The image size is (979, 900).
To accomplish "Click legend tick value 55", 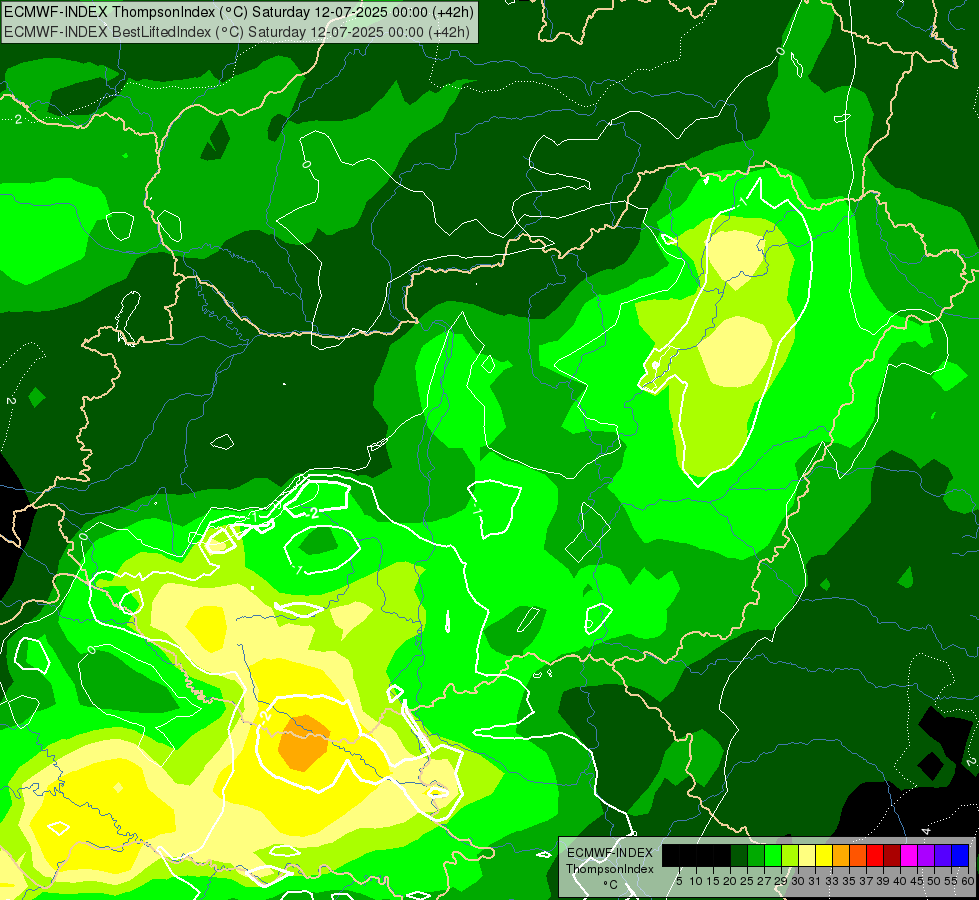I will click(952, 881).
